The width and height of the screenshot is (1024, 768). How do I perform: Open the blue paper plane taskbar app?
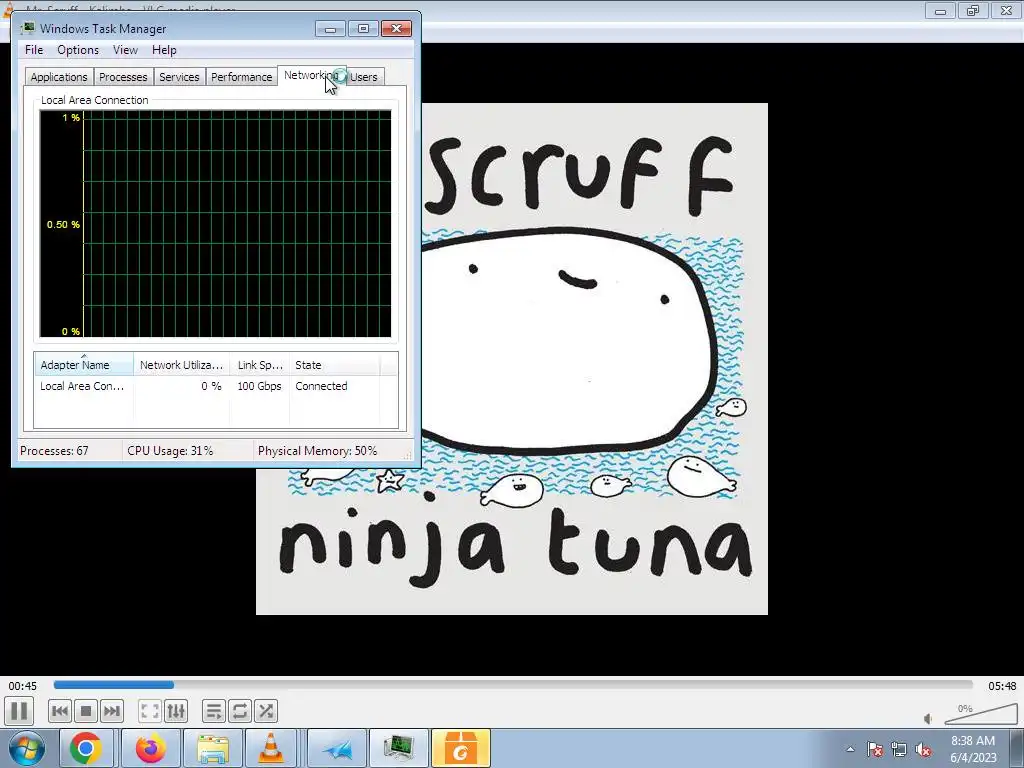coord(337,748)
